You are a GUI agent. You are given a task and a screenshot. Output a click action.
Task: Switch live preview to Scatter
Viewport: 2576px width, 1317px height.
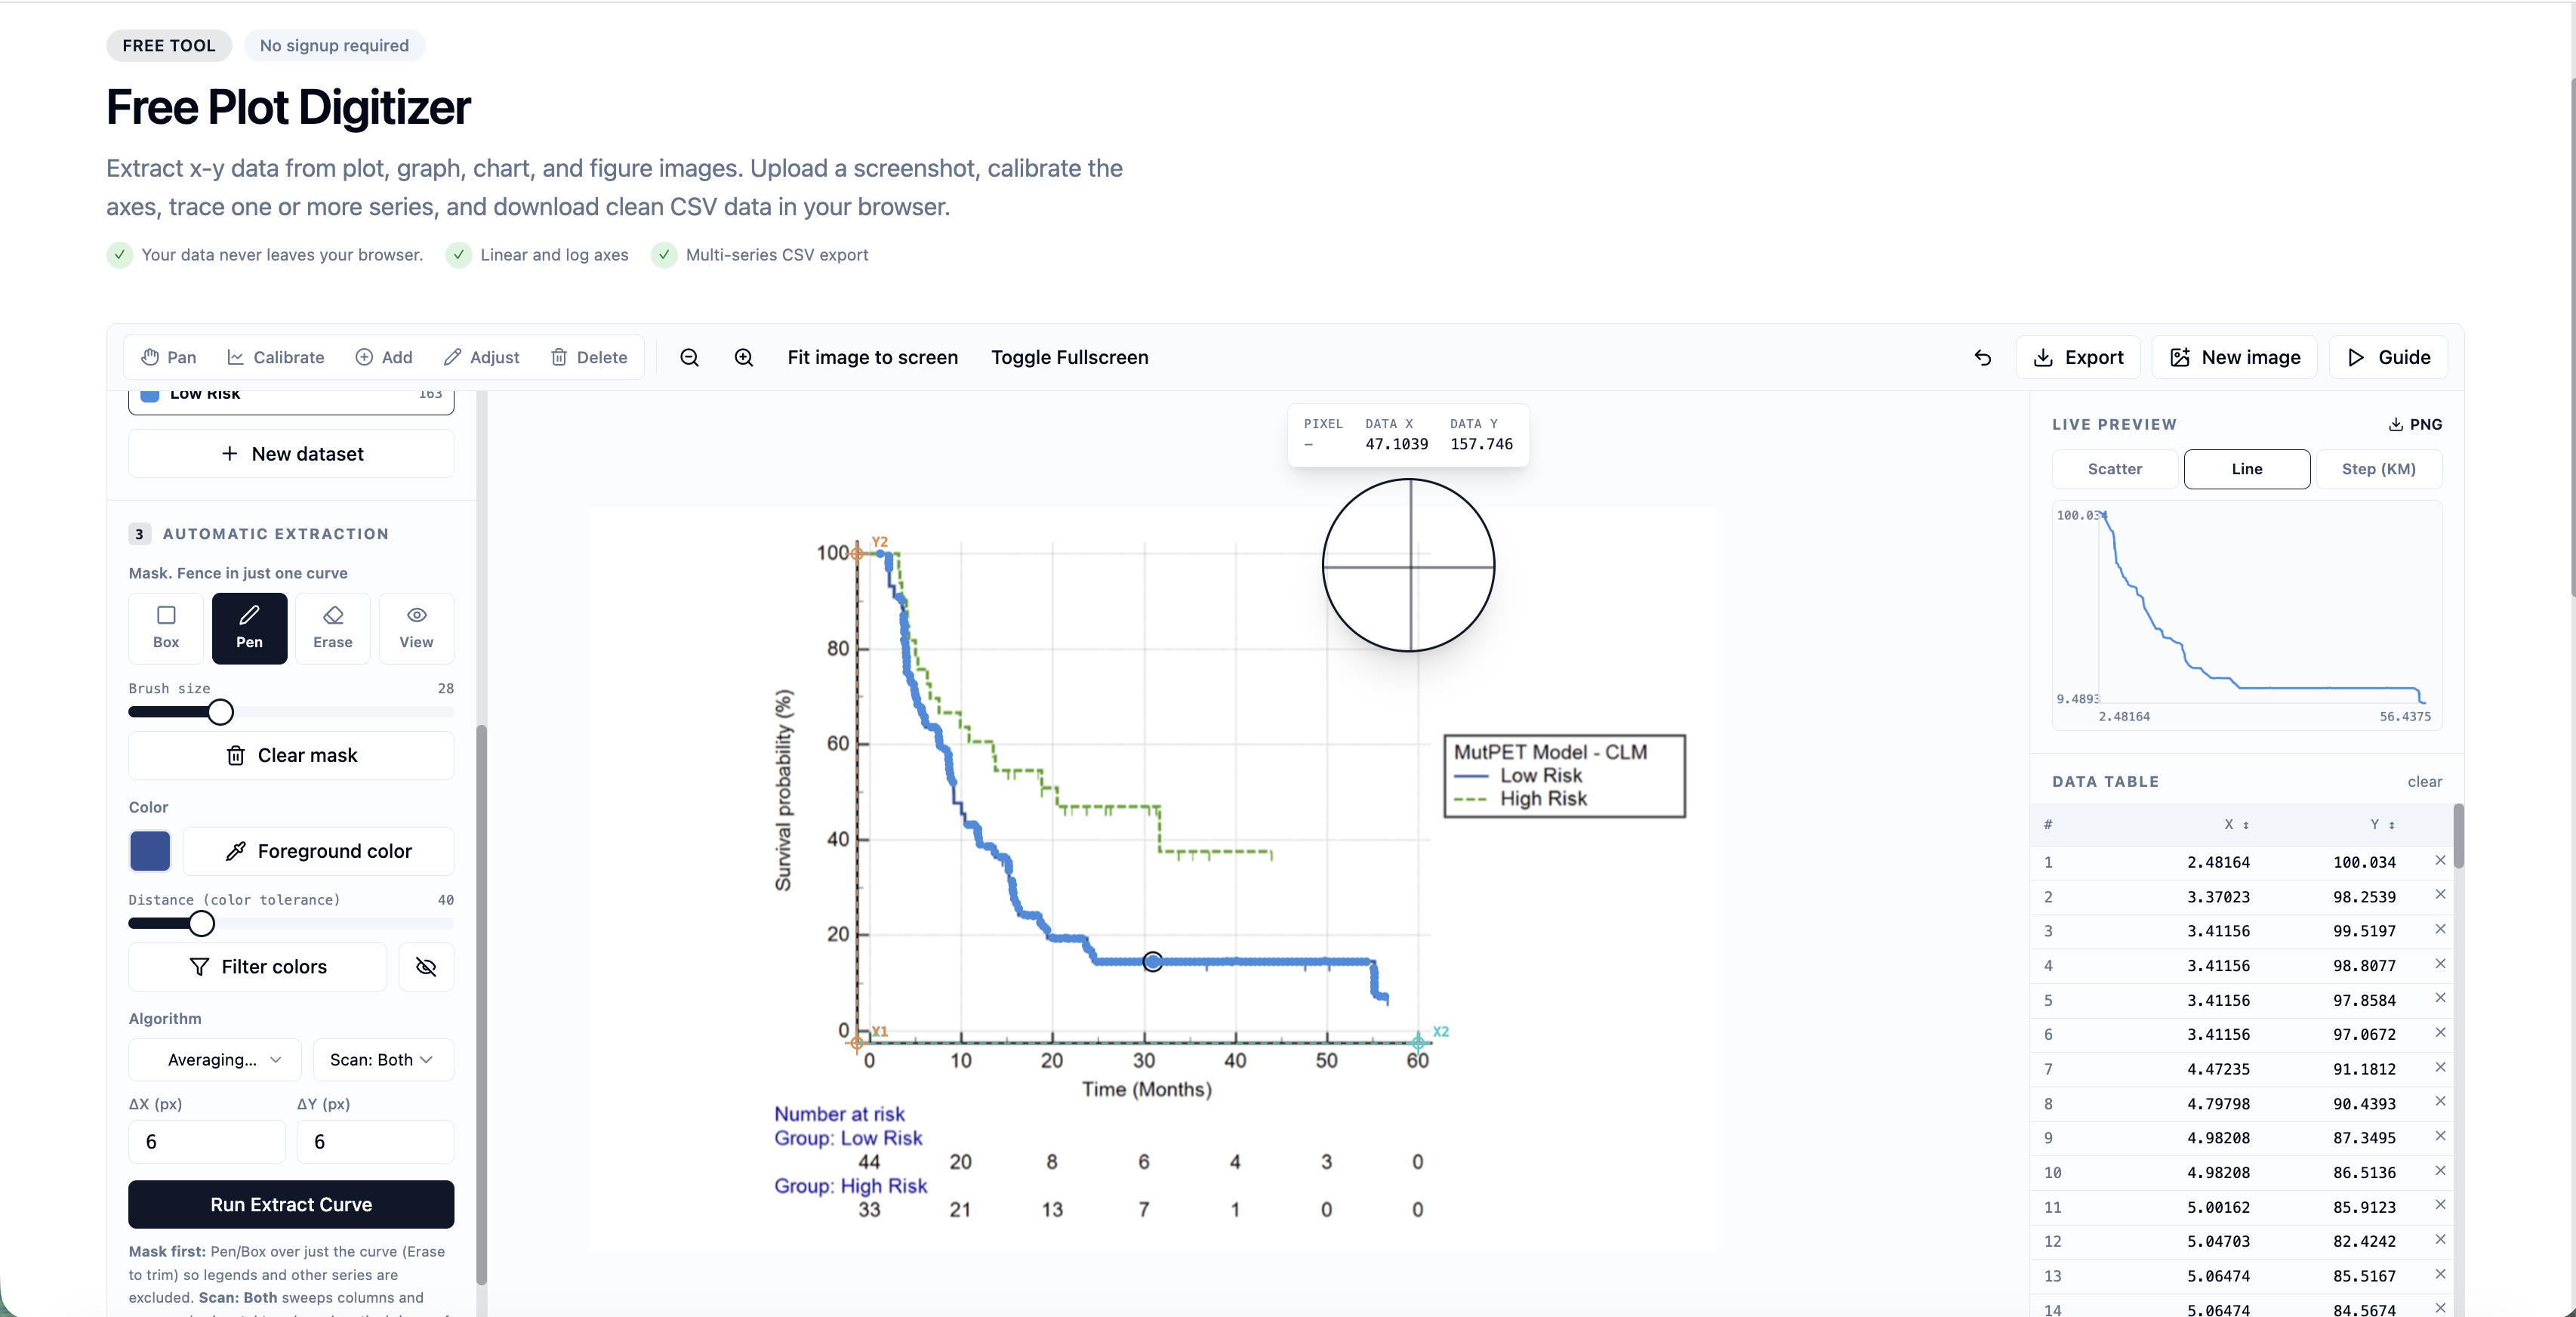(x=2114, y=469)
